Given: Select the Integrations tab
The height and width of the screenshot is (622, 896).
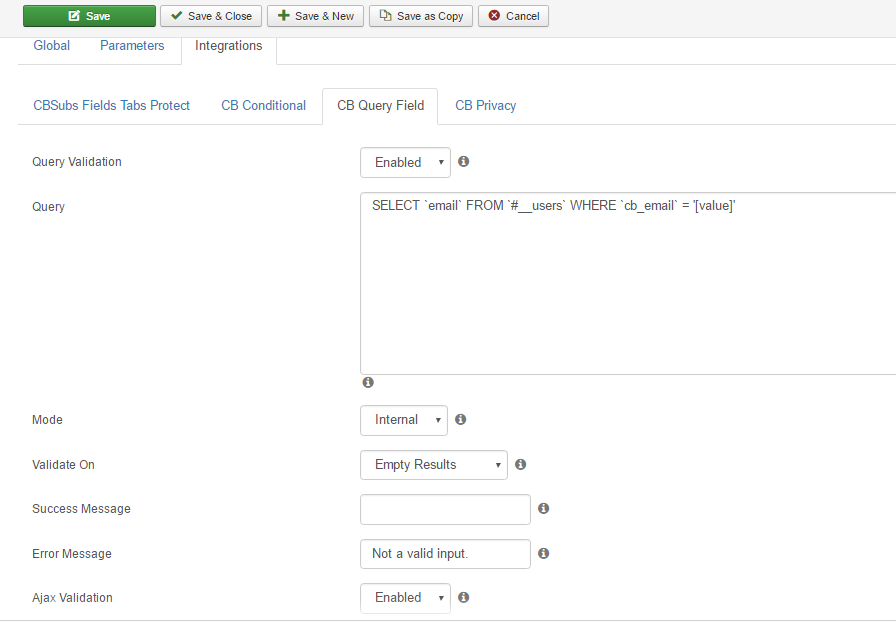Looking at the screenshot, I should coord(229,46).
